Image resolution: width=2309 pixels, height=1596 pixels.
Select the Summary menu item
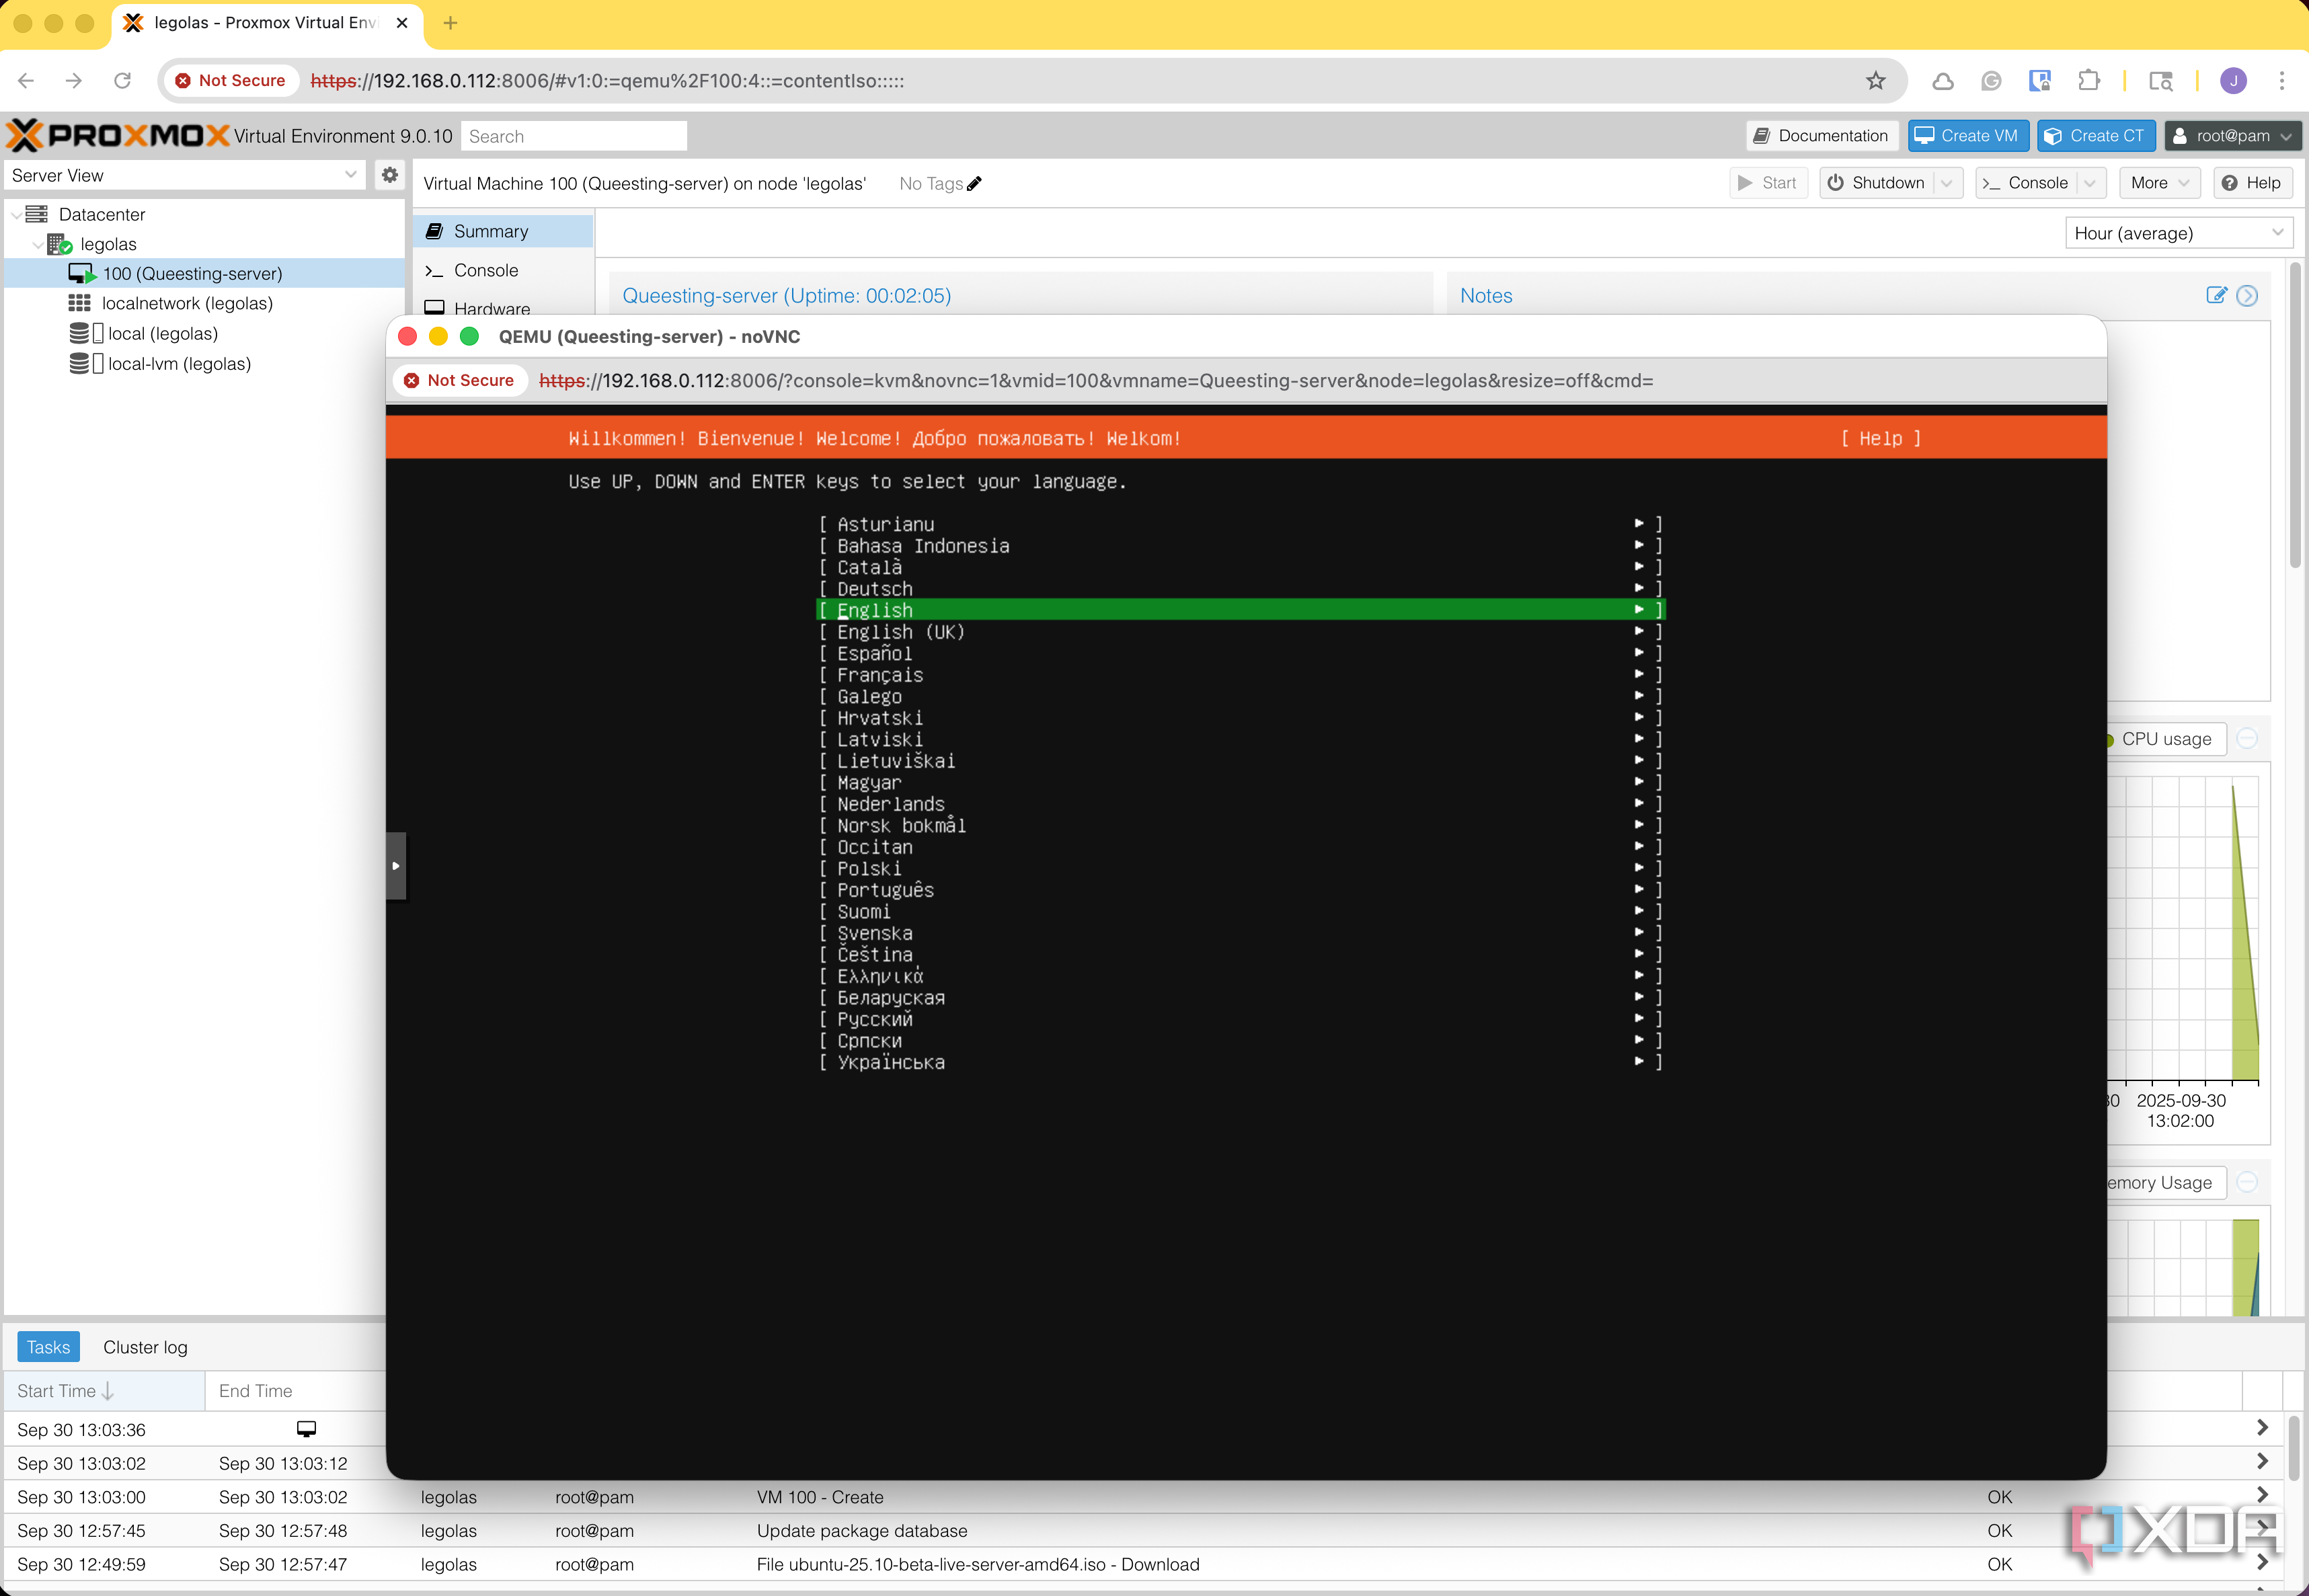503,231
